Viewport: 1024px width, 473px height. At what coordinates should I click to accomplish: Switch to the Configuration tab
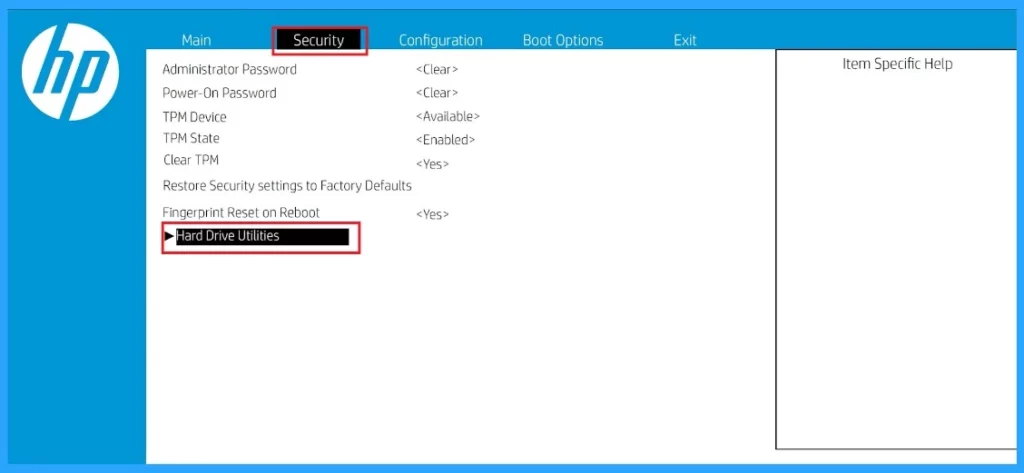click(x=440, y=41)
